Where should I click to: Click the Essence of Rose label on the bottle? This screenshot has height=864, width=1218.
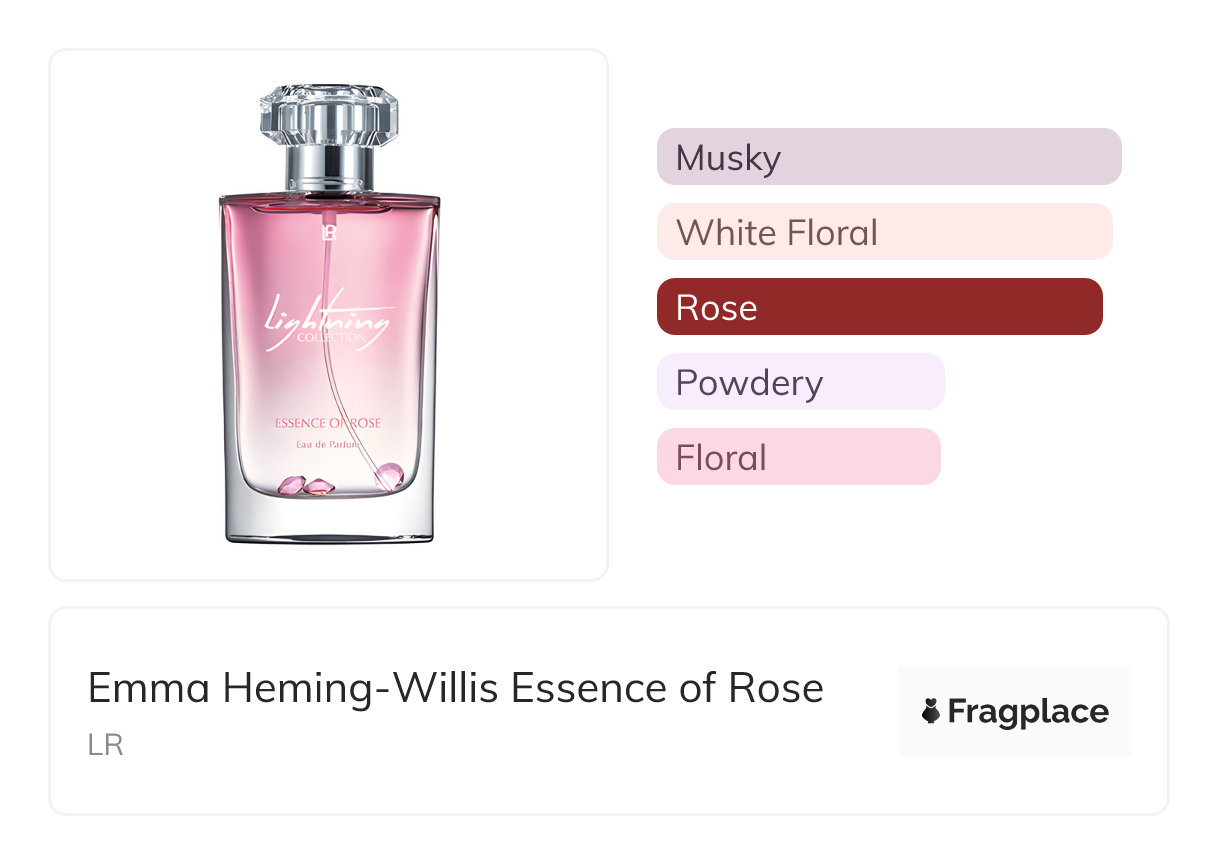point(328,423)
